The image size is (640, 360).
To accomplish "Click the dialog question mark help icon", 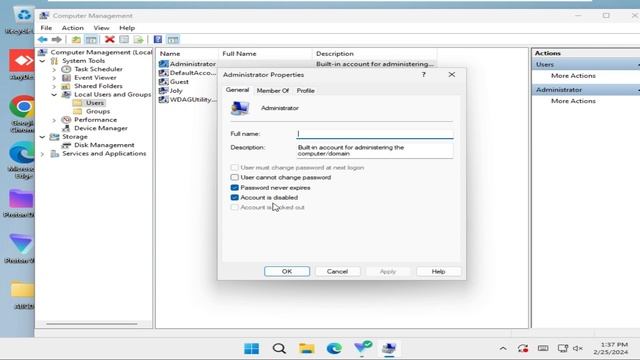I will 424,75.
